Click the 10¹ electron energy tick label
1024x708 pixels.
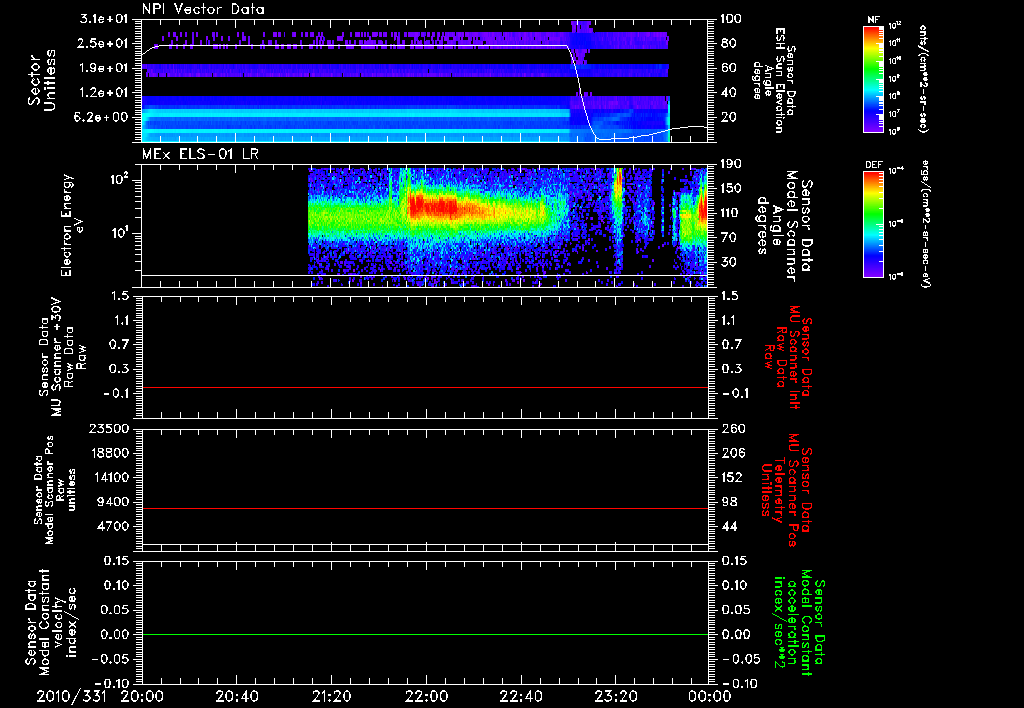click(118, 233)
